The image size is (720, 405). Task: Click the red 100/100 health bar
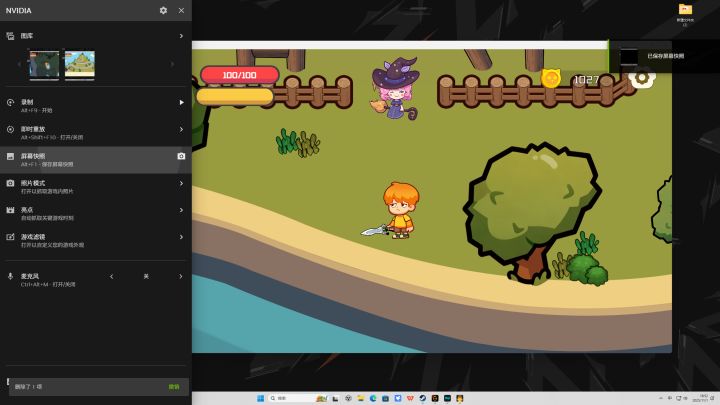coord(240,75)
